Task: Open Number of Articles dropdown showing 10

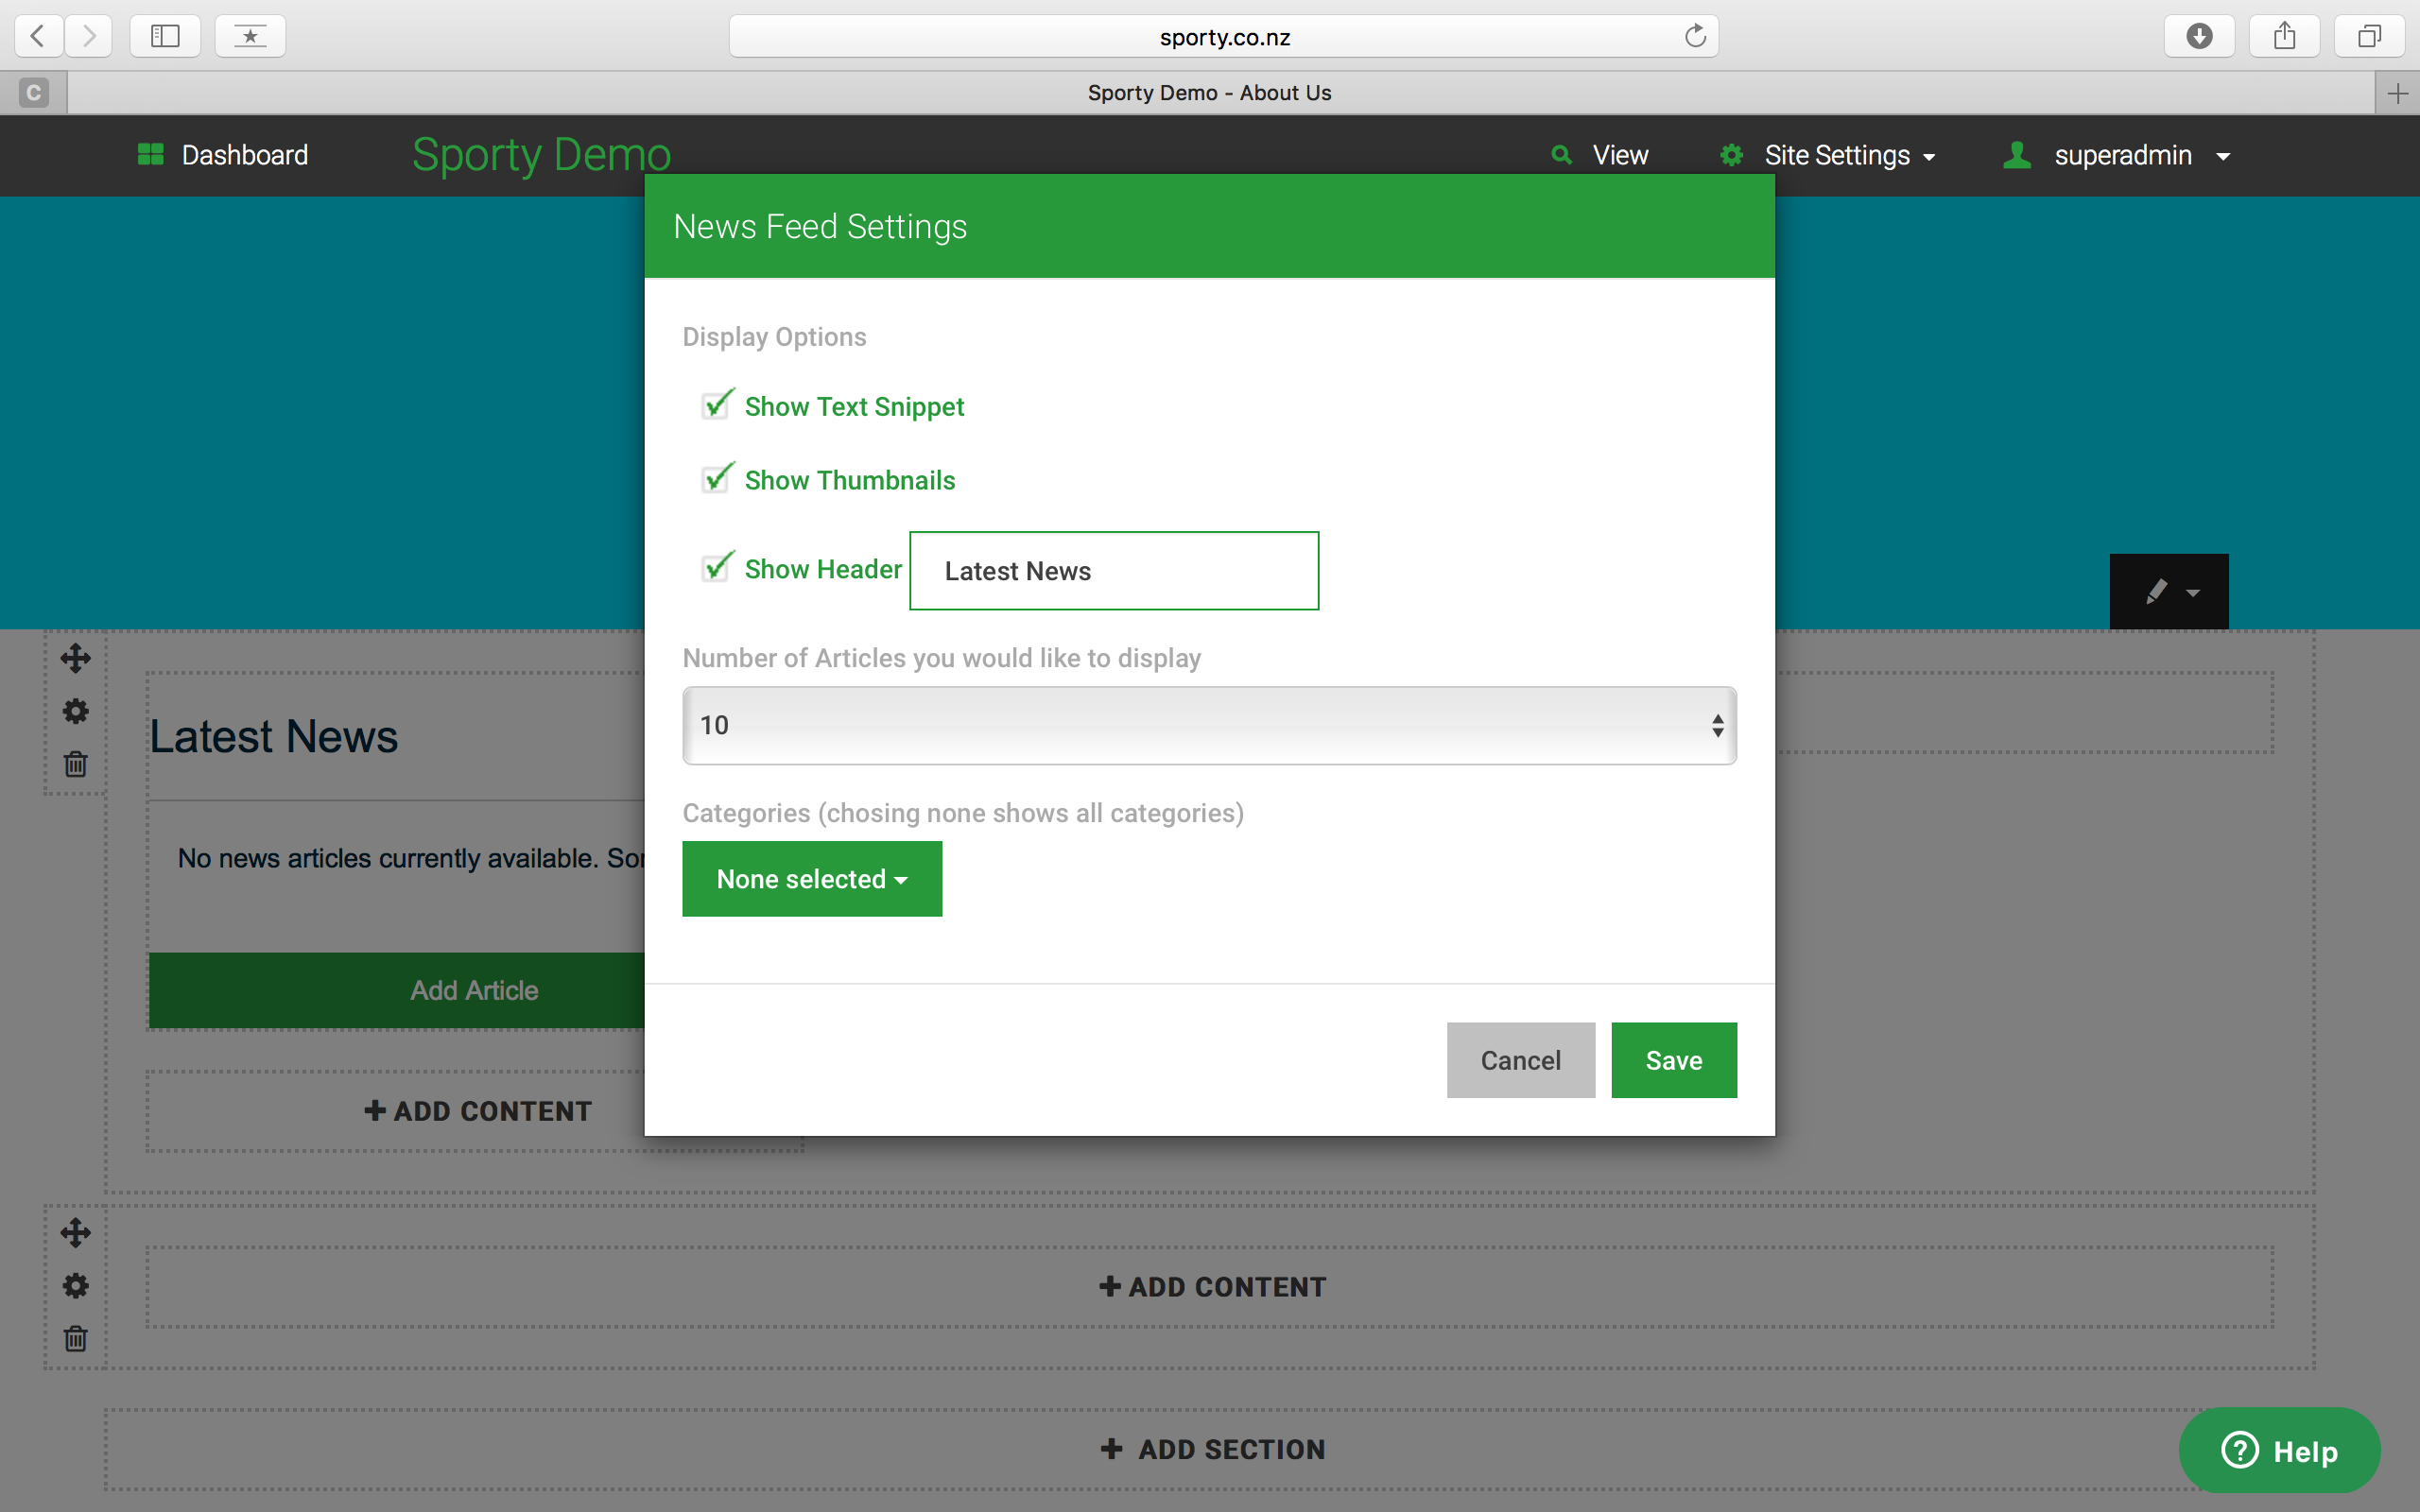Action: pos(1209,725)
